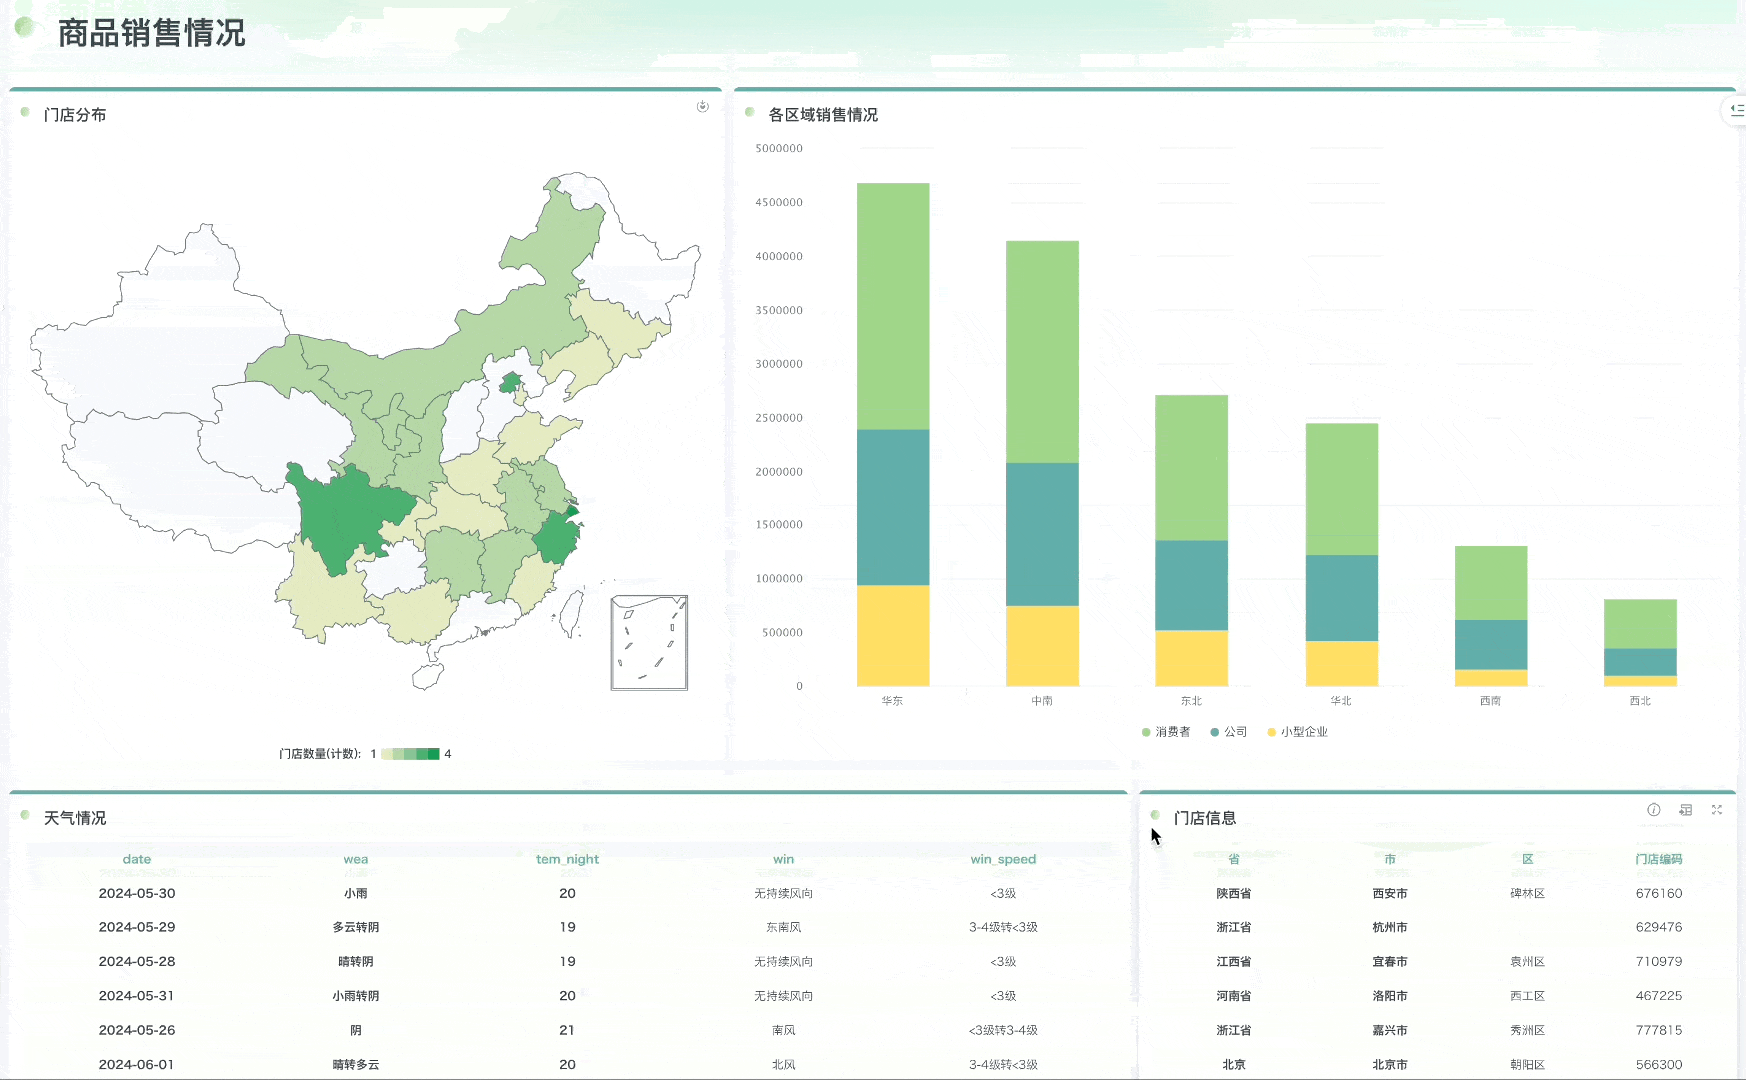Toggle the 公司 legend item

point(1229,732)
